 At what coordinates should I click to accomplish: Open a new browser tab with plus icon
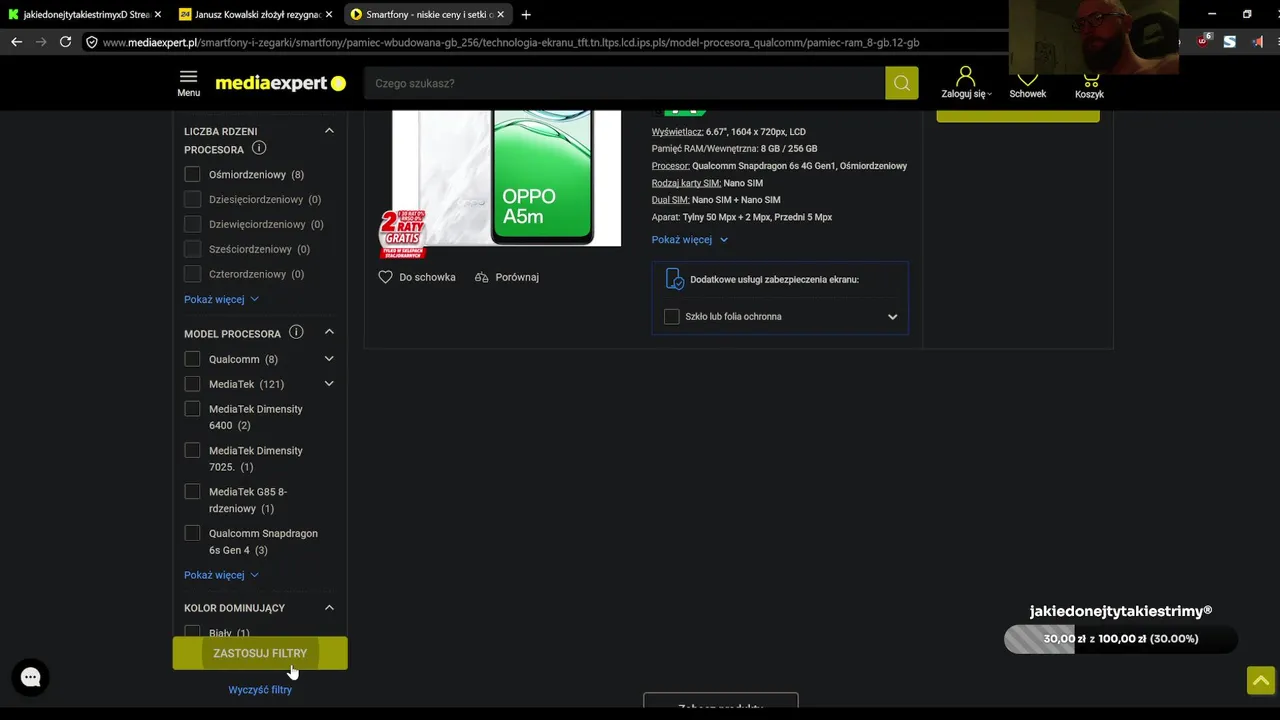pos(526,14)
